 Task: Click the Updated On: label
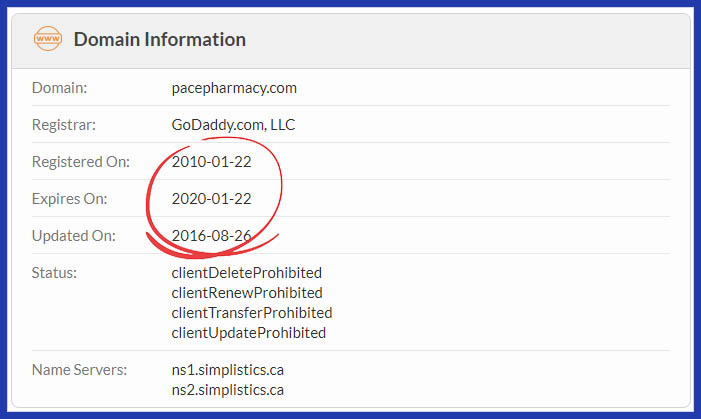click(x=74, y=236)
